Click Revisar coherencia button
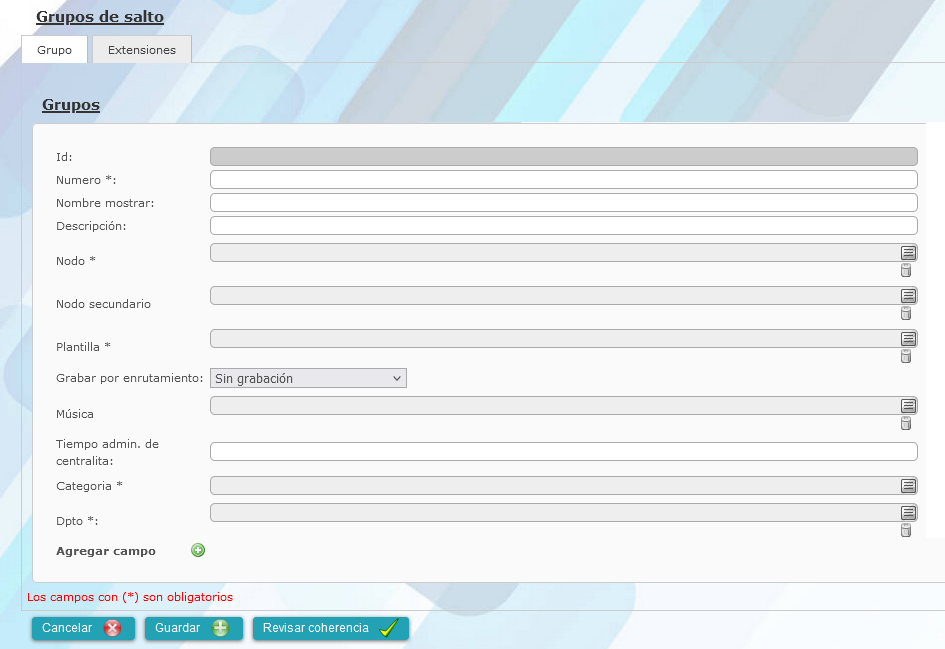 (x=330, y=628)
